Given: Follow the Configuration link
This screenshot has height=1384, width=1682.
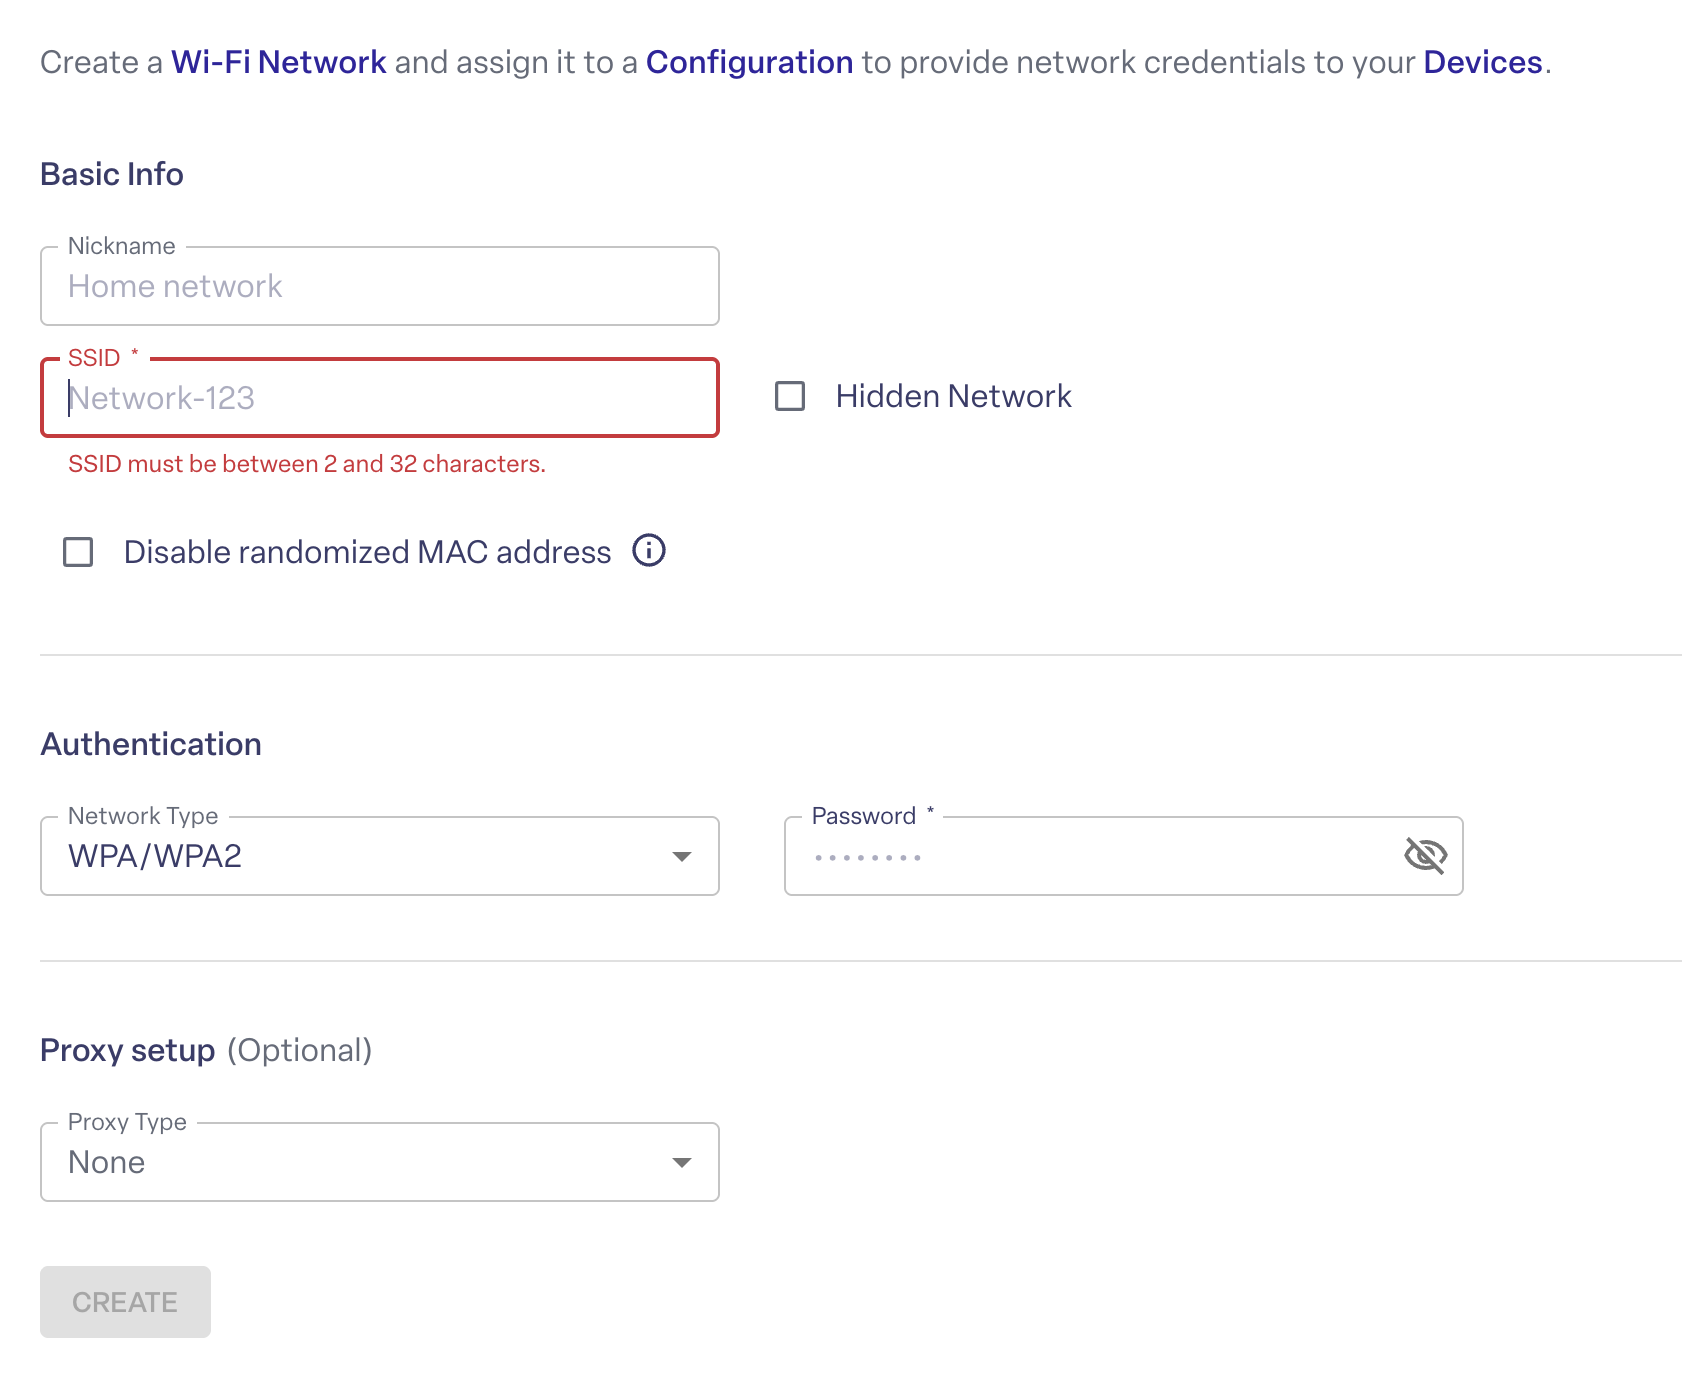Looking at the screenshot, I should (749, 62).
